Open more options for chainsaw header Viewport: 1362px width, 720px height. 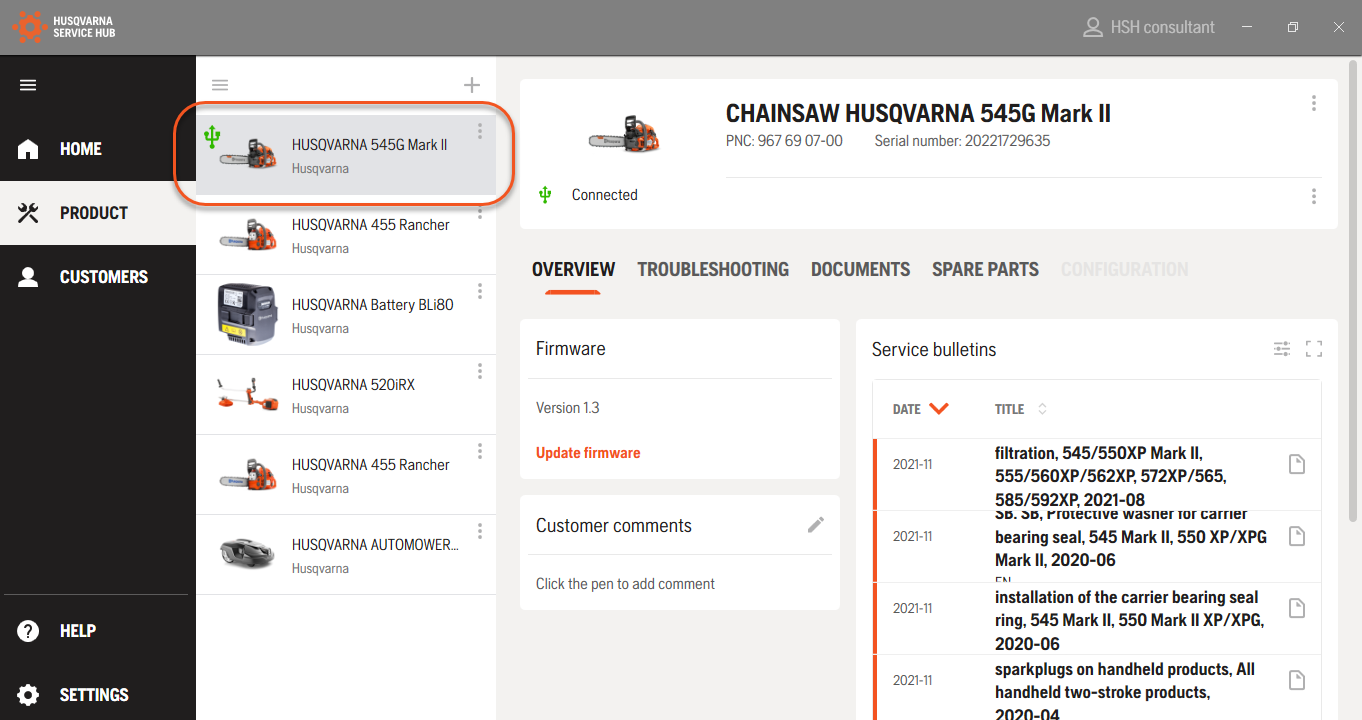click(1314, 103)
